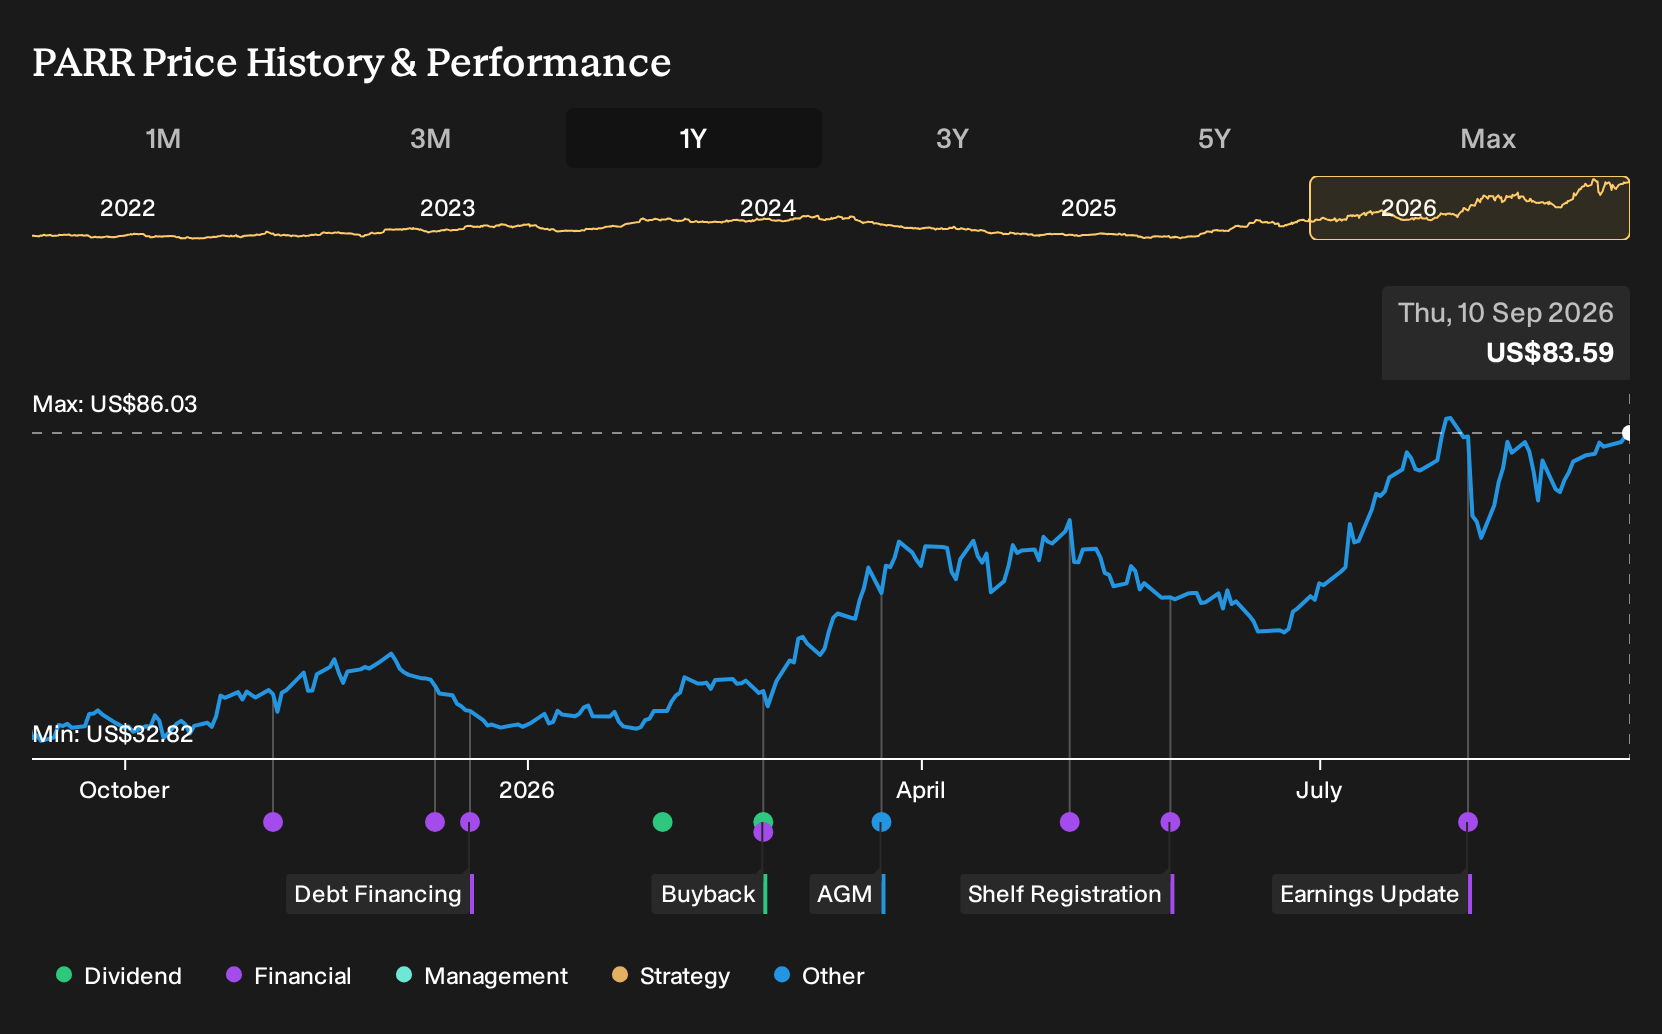Open the Earnings Update event label
This screenshot has height=1034, width=1662.
[x=1372, y=894]
